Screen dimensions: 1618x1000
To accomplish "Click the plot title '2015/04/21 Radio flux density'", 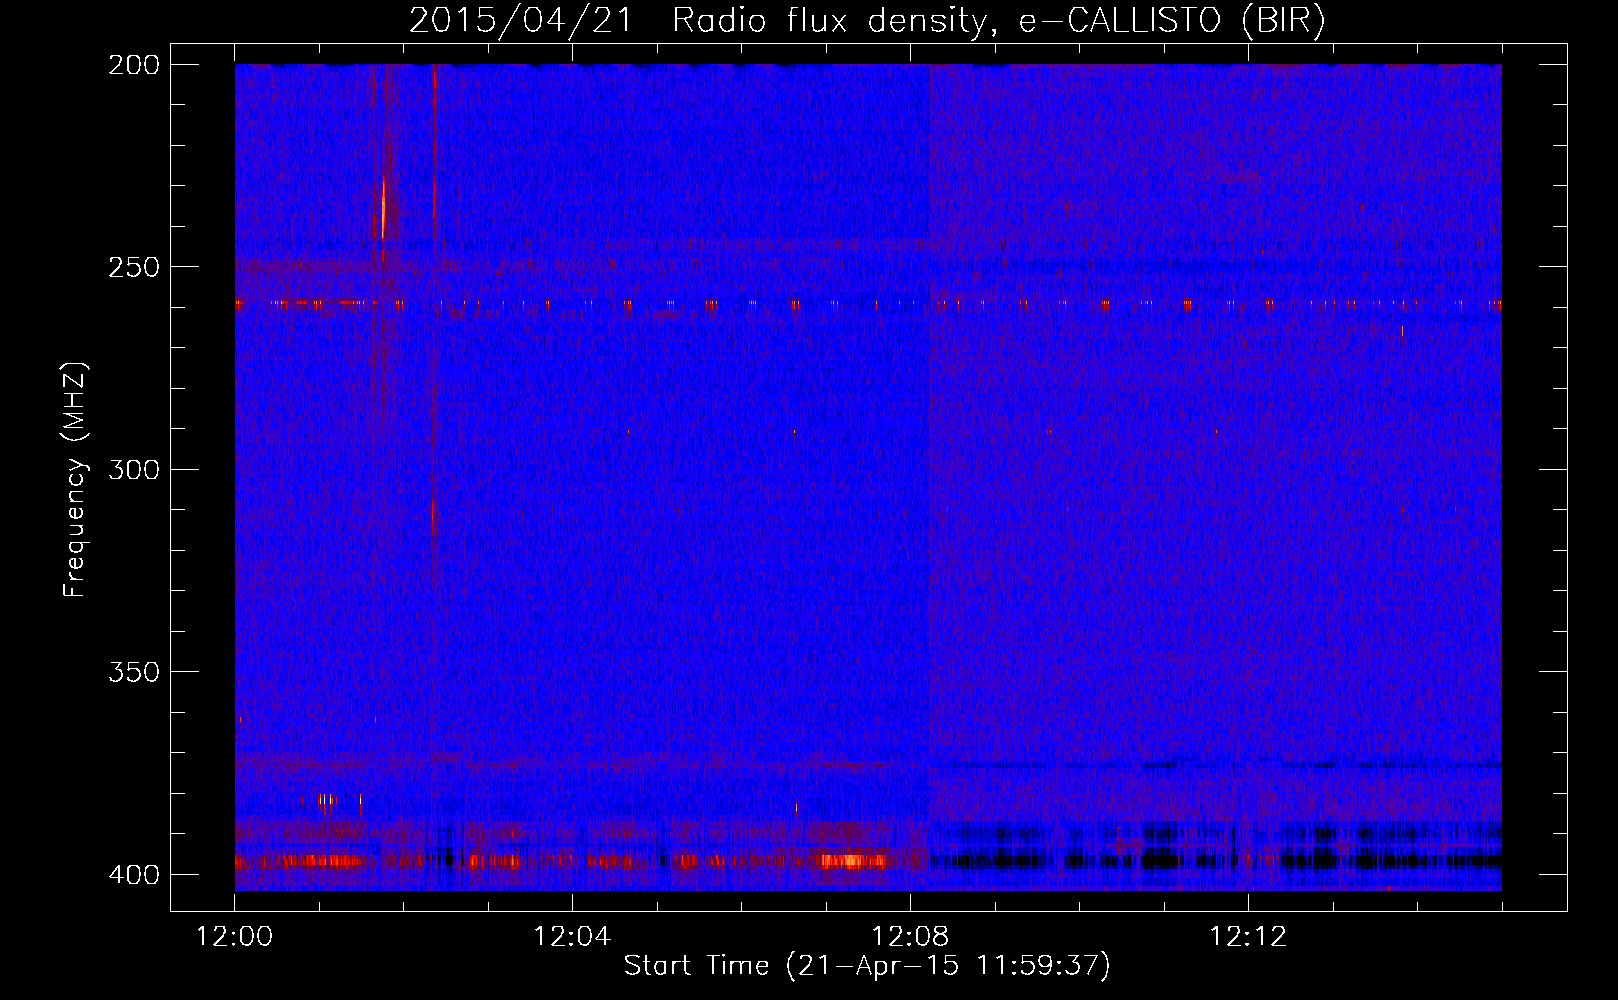I will coord(697,20).
